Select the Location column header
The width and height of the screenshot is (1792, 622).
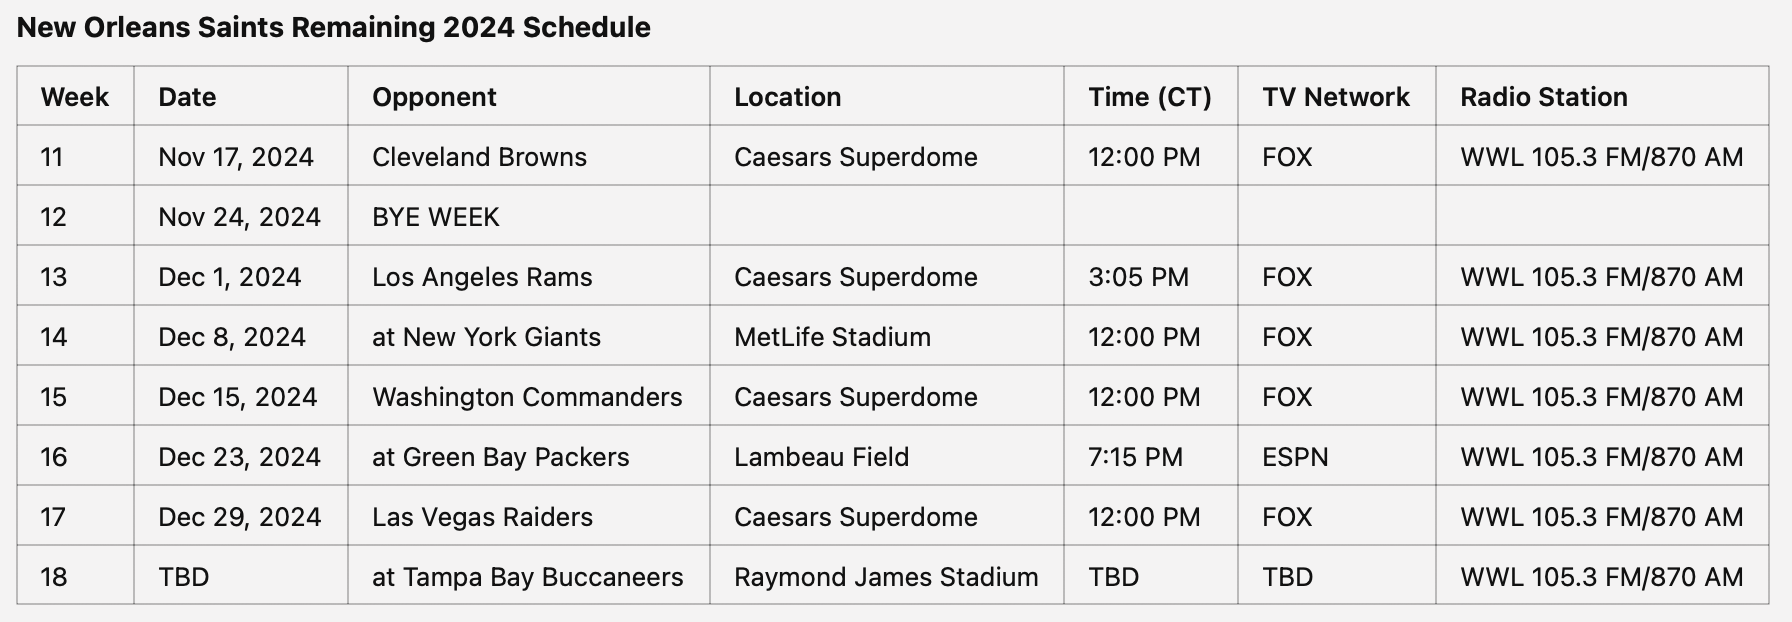tap(887, 97)
